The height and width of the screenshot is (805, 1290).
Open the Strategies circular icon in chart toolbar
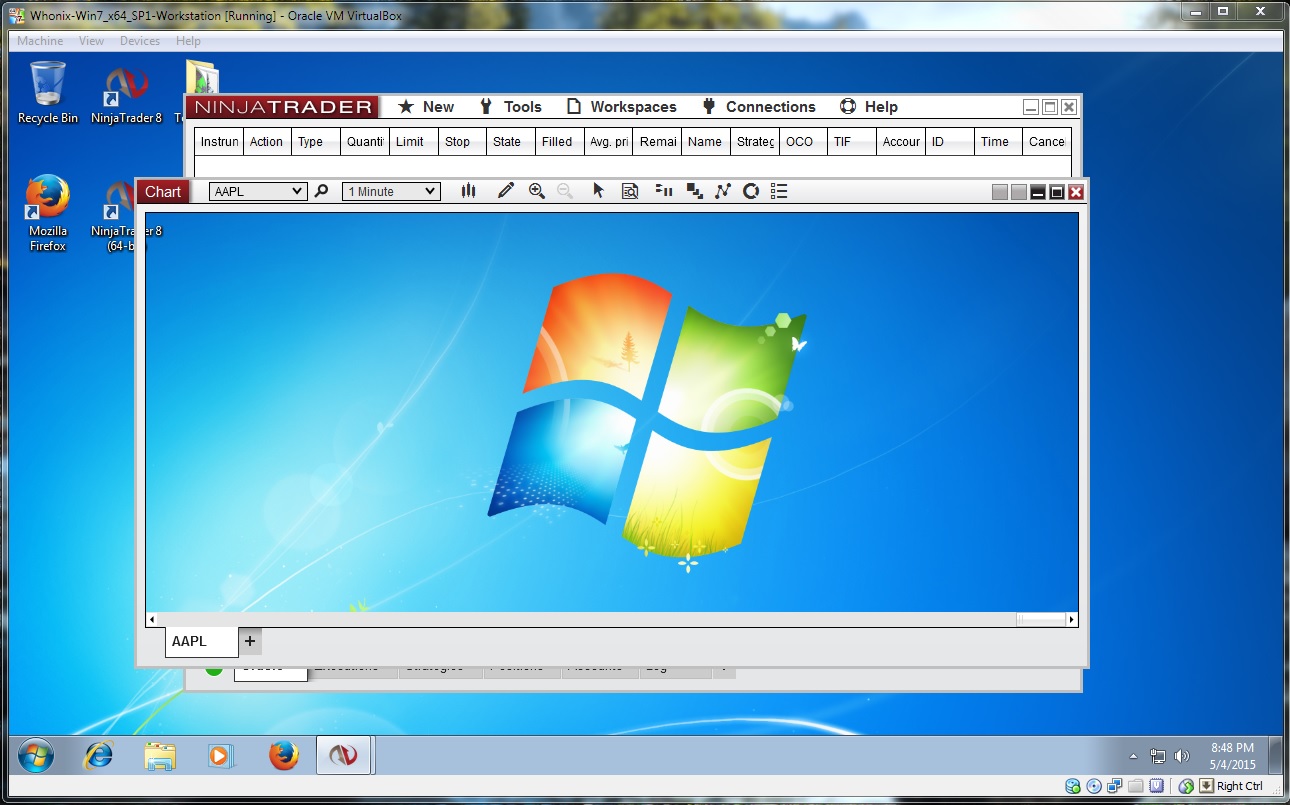tap(751, 191)
